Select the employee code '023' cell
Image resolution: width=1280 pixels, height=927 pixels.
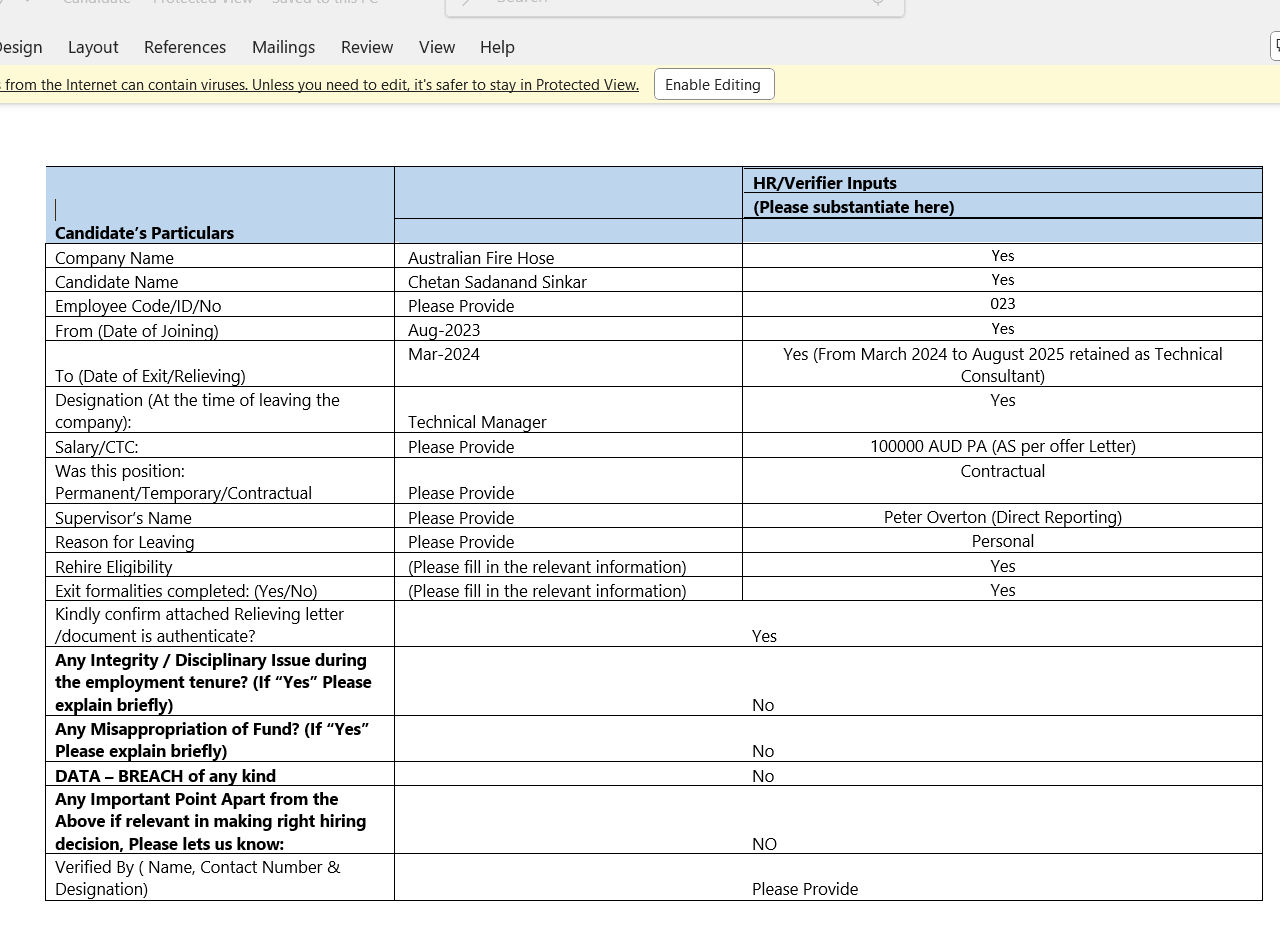1002,304
